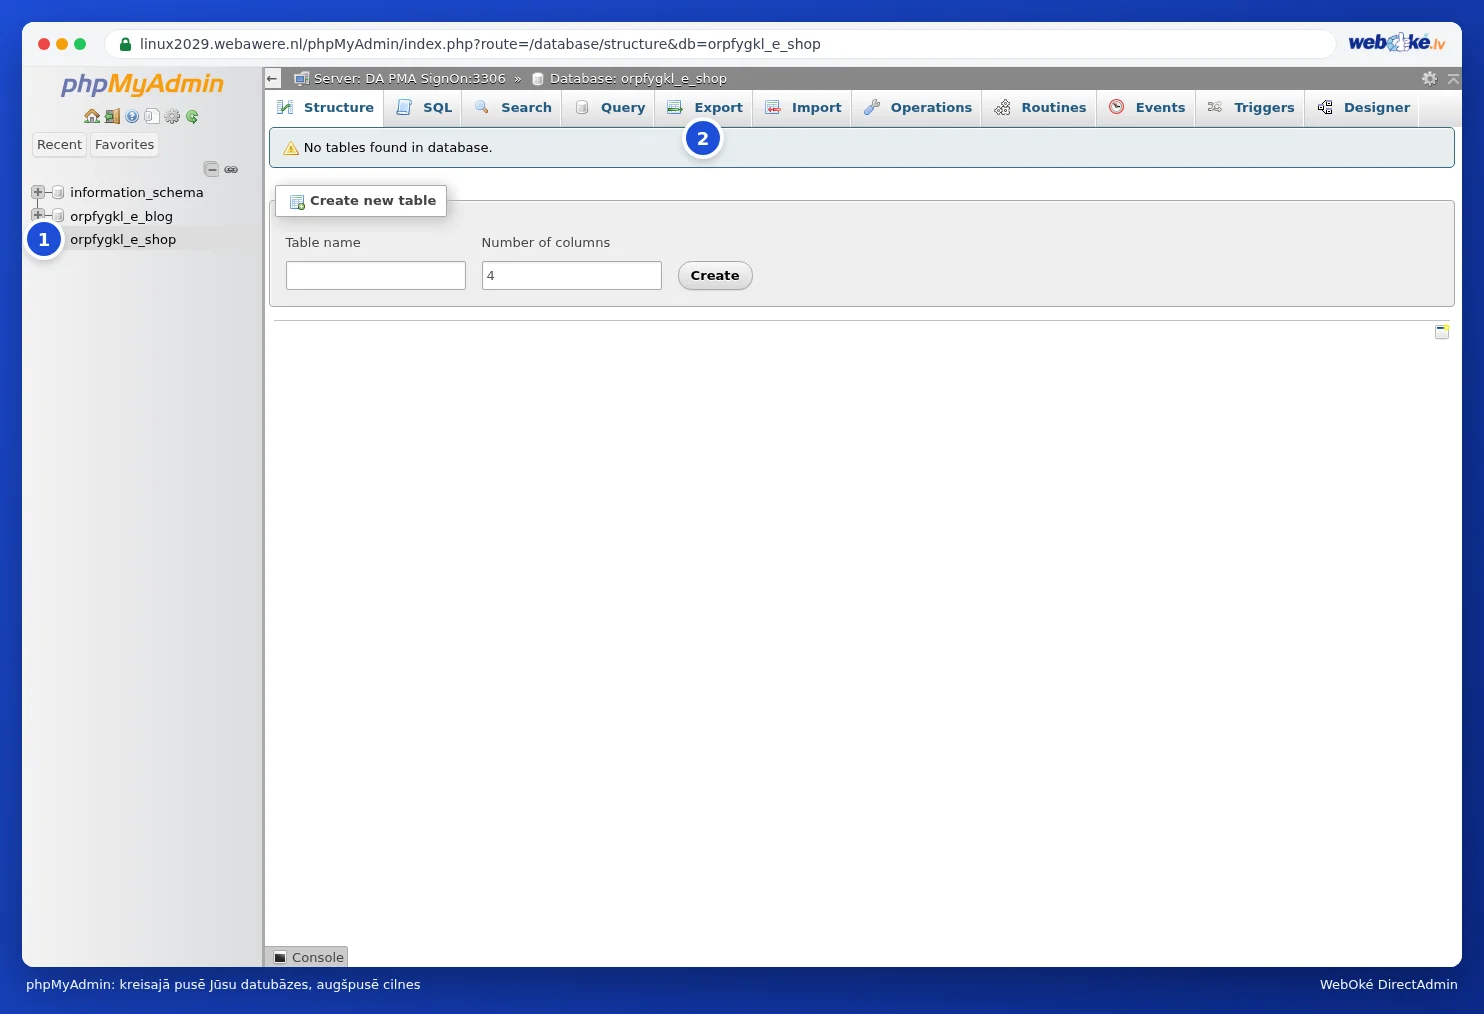Click the Favorites tables button

tap(124, 145)
